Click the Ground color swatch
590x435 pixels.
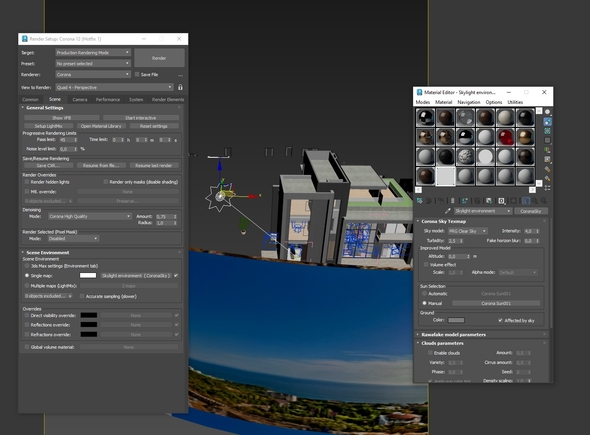[456, 320]
